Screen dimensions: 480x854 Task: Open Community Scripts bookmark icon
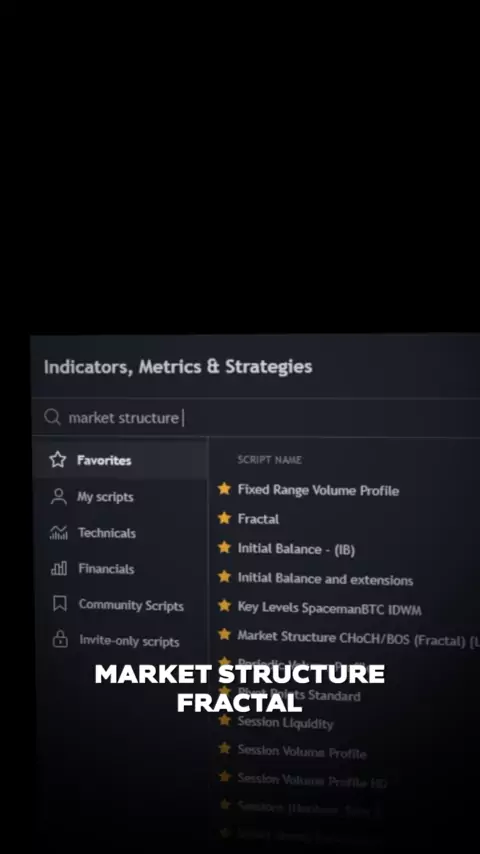pos(59,604)
